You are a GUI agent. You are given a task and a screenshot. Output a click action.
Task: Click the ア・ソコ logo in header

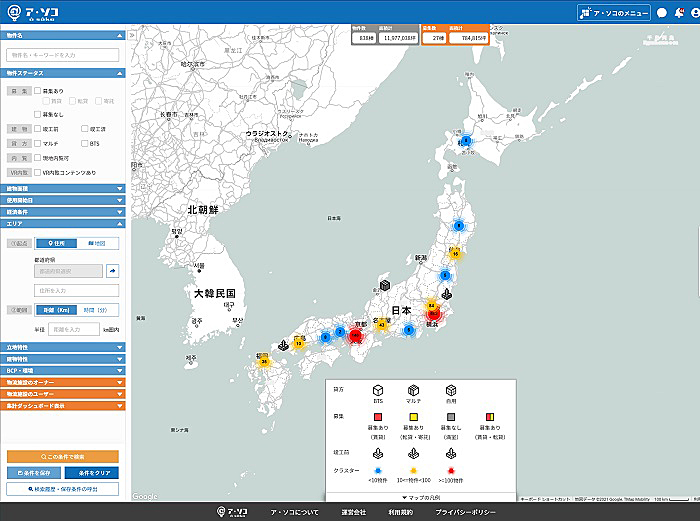click(32, 12)
